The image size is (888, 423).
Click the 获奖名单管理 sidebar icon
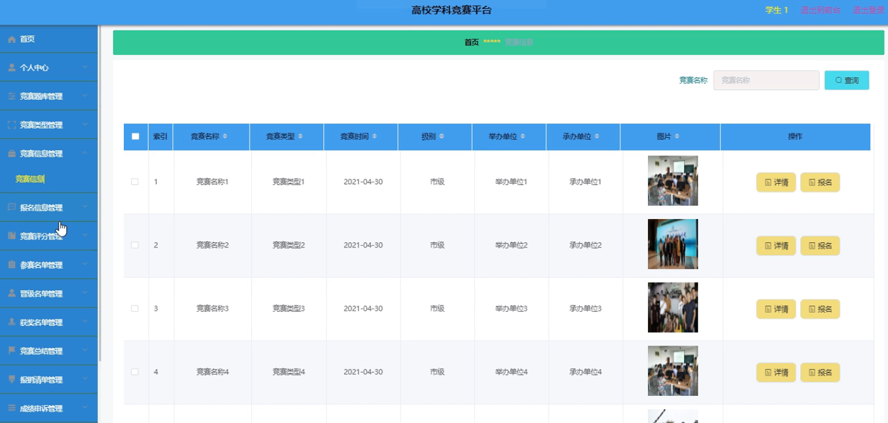[x=12, y=322]
